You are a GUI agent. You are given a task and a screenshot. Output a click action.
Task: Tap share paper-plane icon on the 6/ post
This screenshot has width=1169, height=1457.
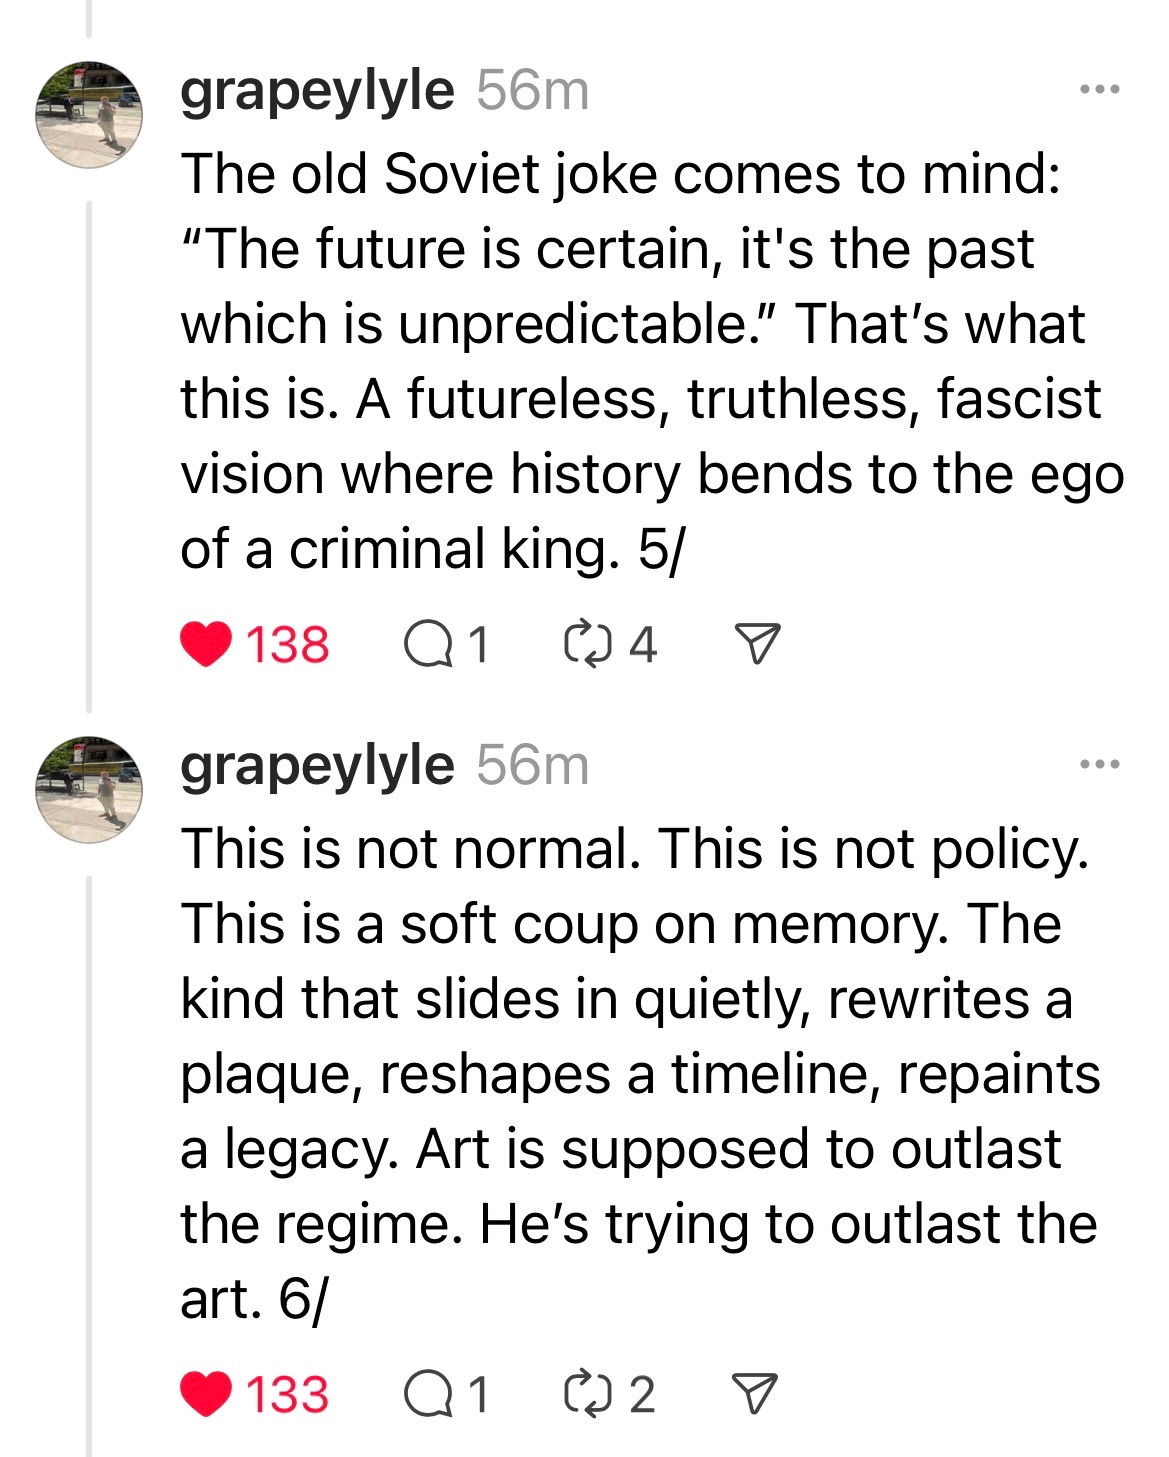click(755, 1394)
